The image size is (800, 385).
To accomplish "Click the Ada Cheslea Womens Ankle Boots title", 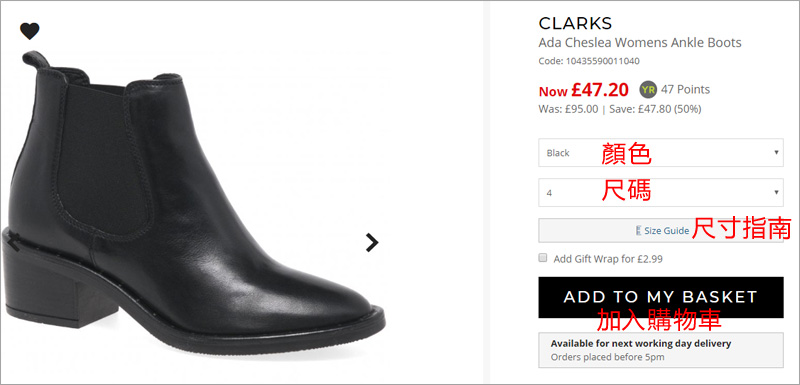I will [640, 42].
